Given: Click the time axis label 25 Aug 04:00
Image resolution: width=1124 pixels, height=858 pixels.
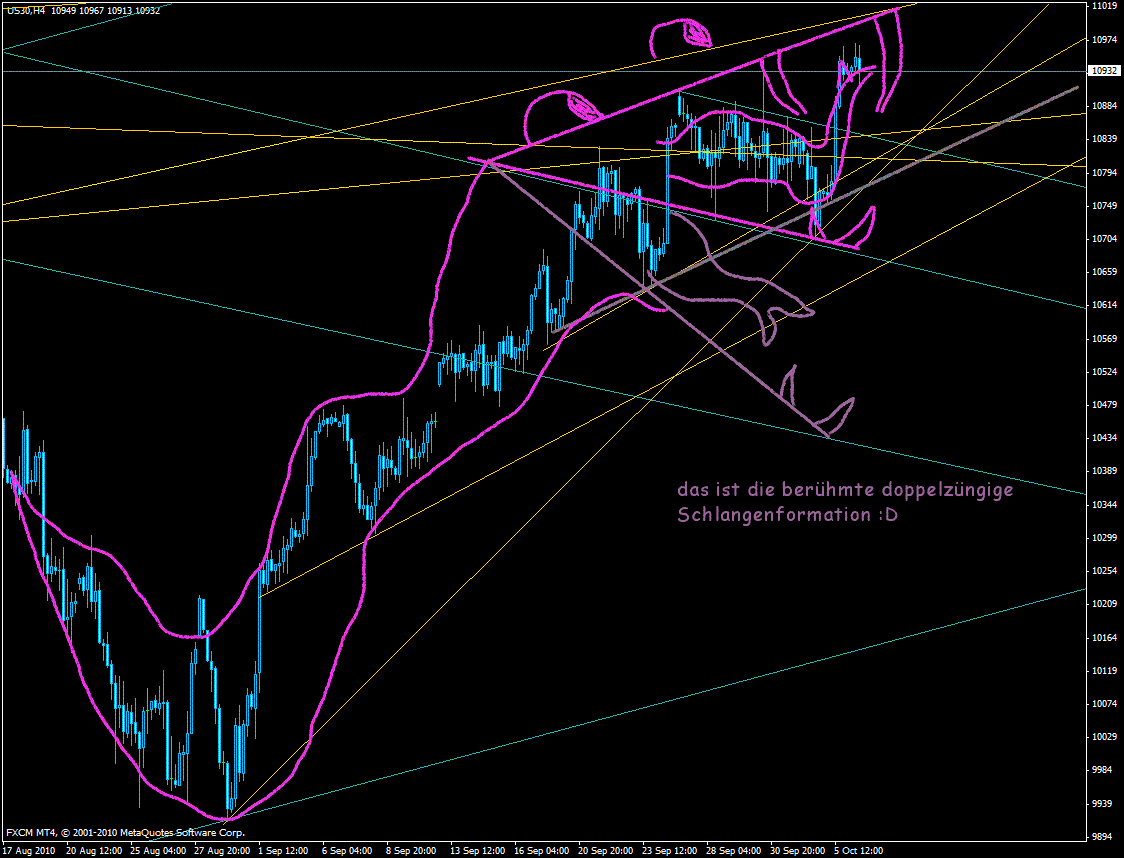Looking at the screenshot, I should 157,851.
